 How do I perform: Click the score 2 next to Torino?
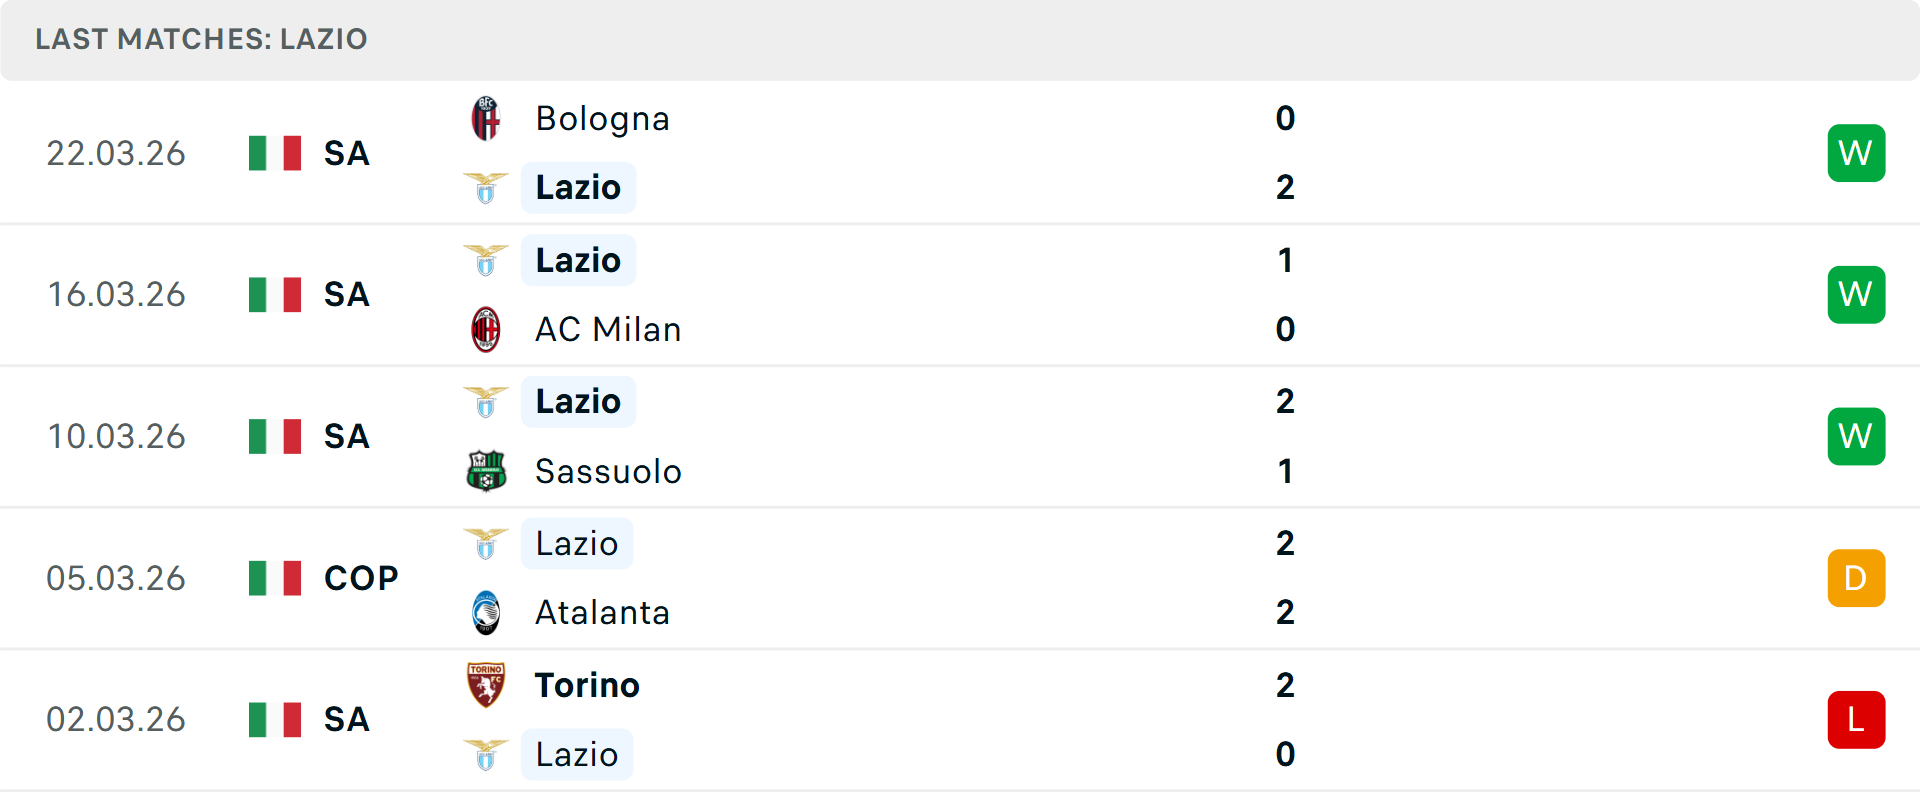(1285, 685)
